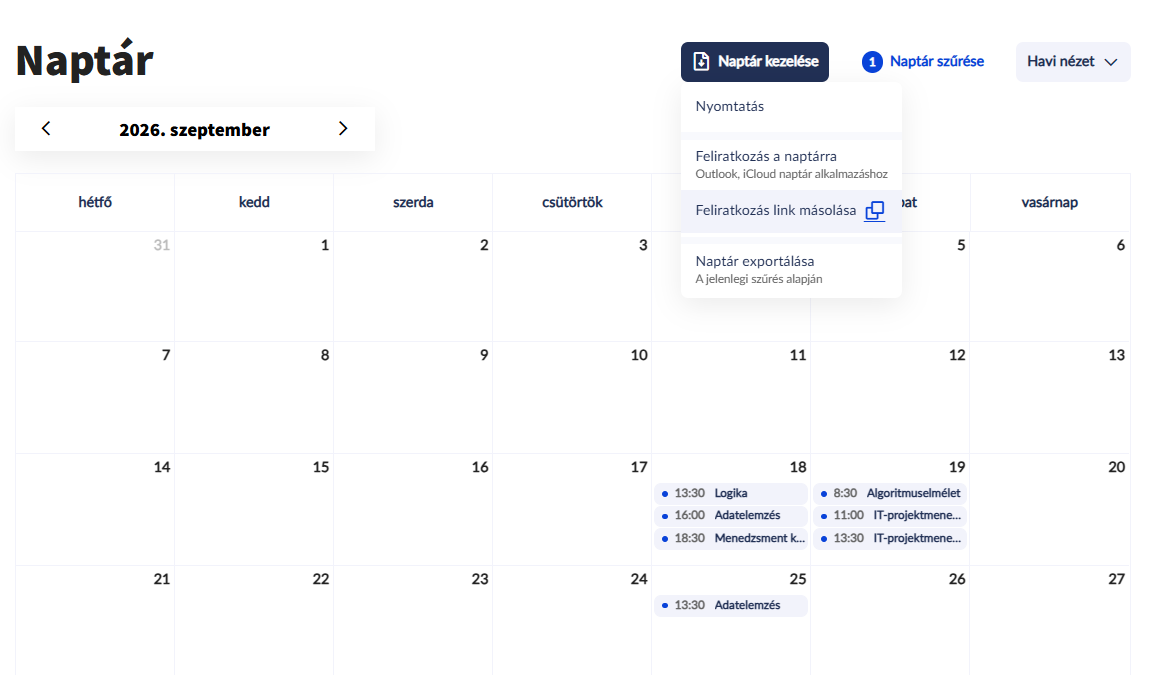
Task: Open the 8:30 Algoritmuselmélet event
Action: (890, 493)
